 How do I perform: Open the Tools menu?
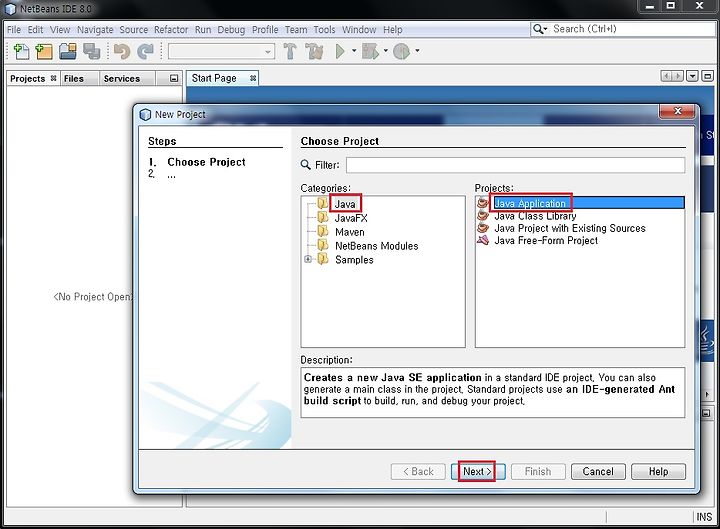[324, 30]
